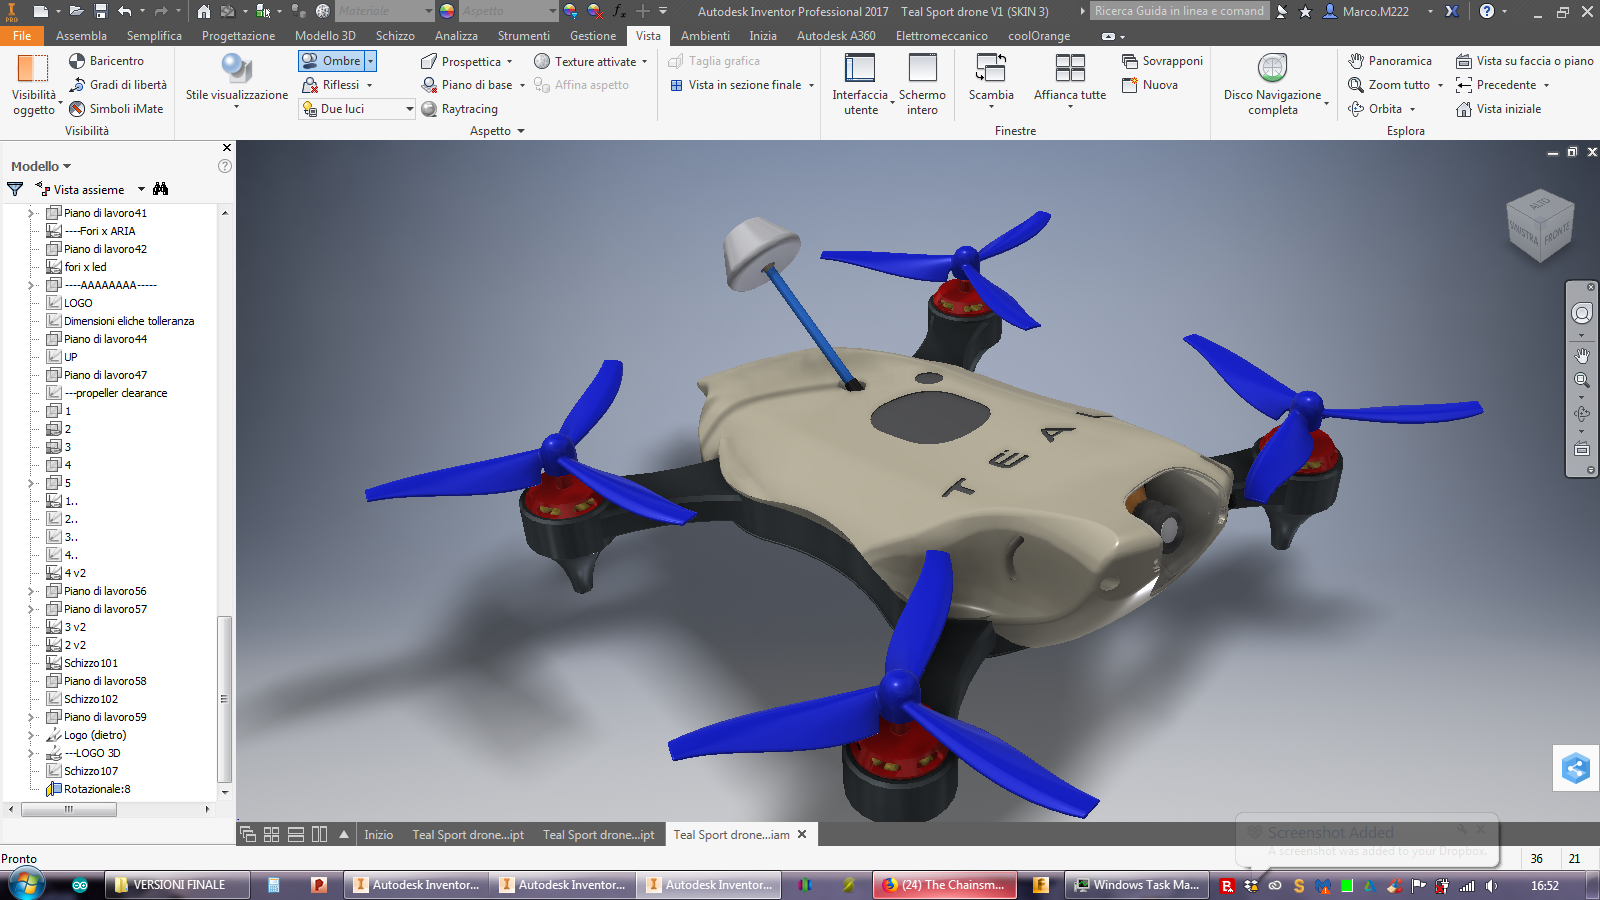
Task: Open a Nuova window
Action: pos(1149,85)
